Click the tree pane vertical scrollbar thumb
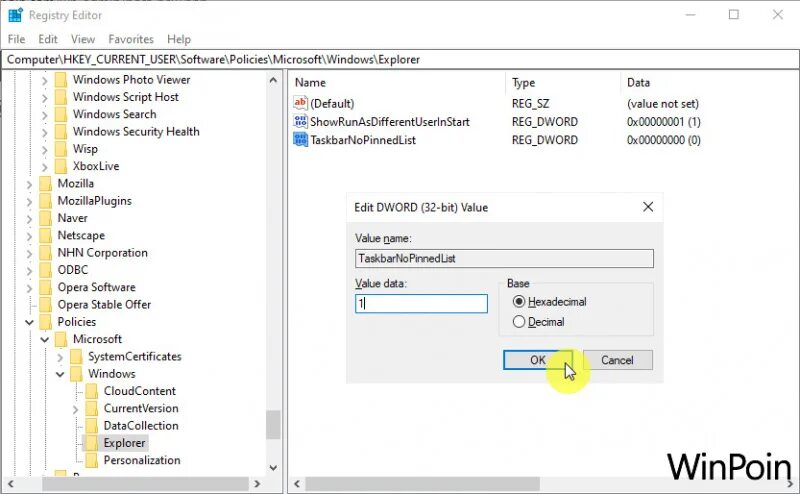The width and height of the screenshot is (800, 494). (273, 424)
